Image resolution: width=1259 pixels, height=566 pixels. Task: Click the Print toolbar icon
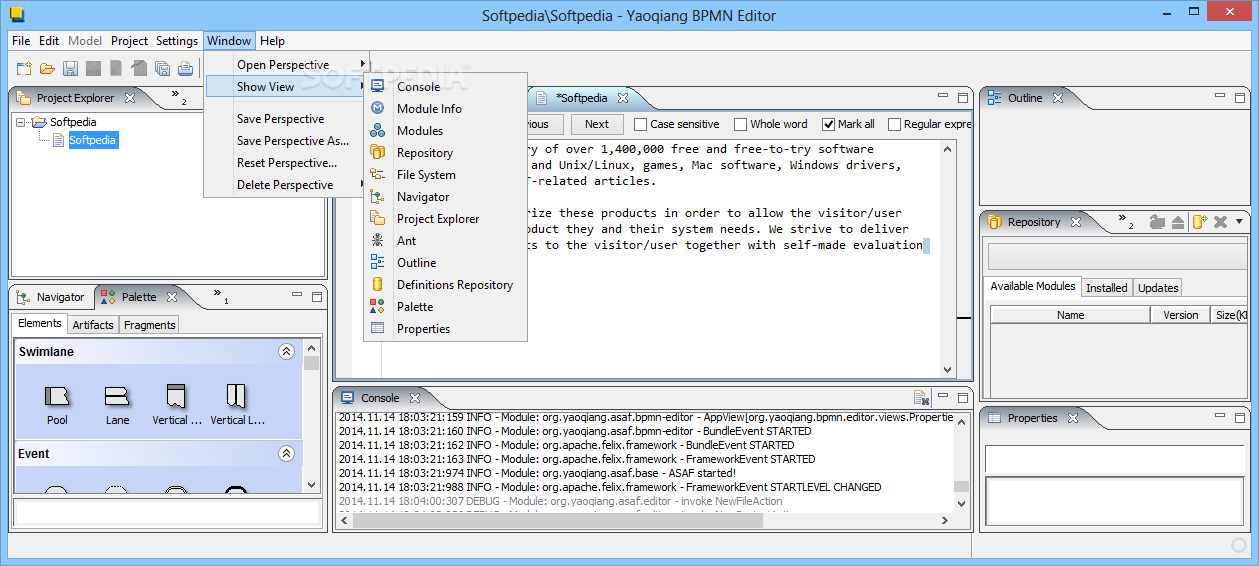186,68
